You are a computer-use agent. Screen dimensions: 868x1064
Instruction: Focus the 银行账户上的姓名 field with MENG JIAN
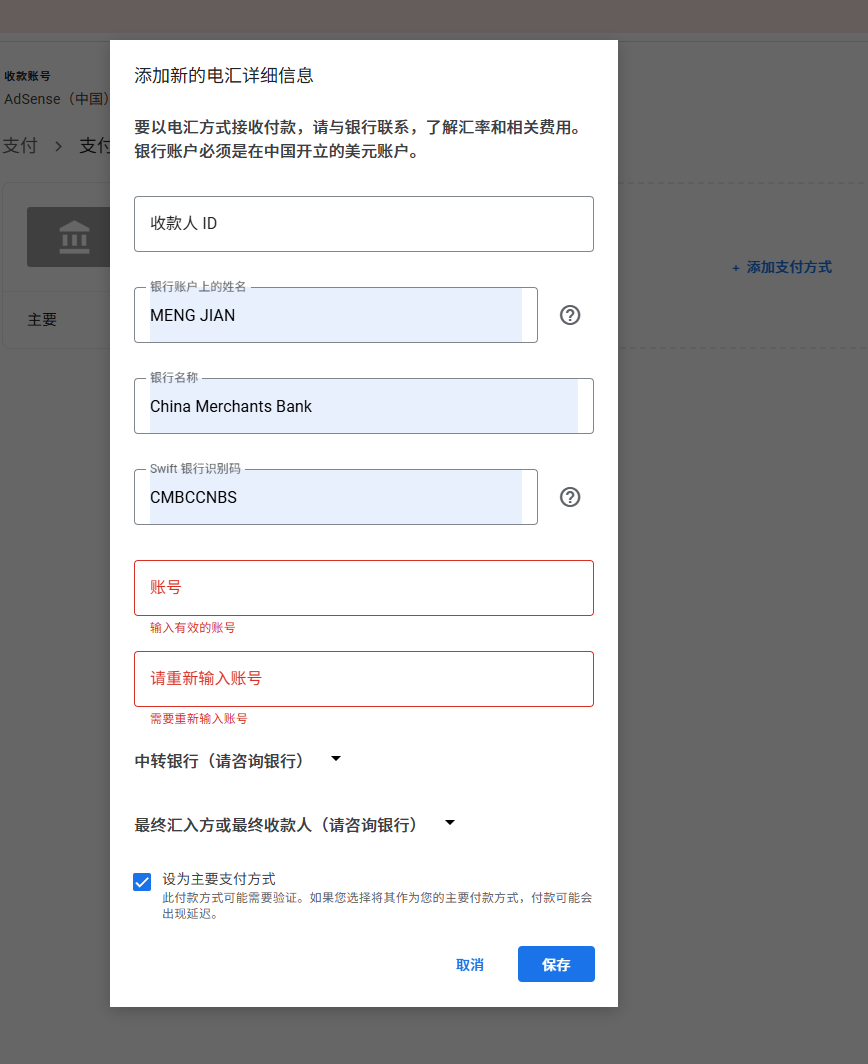pyautogui.click(x=336, y=315)
